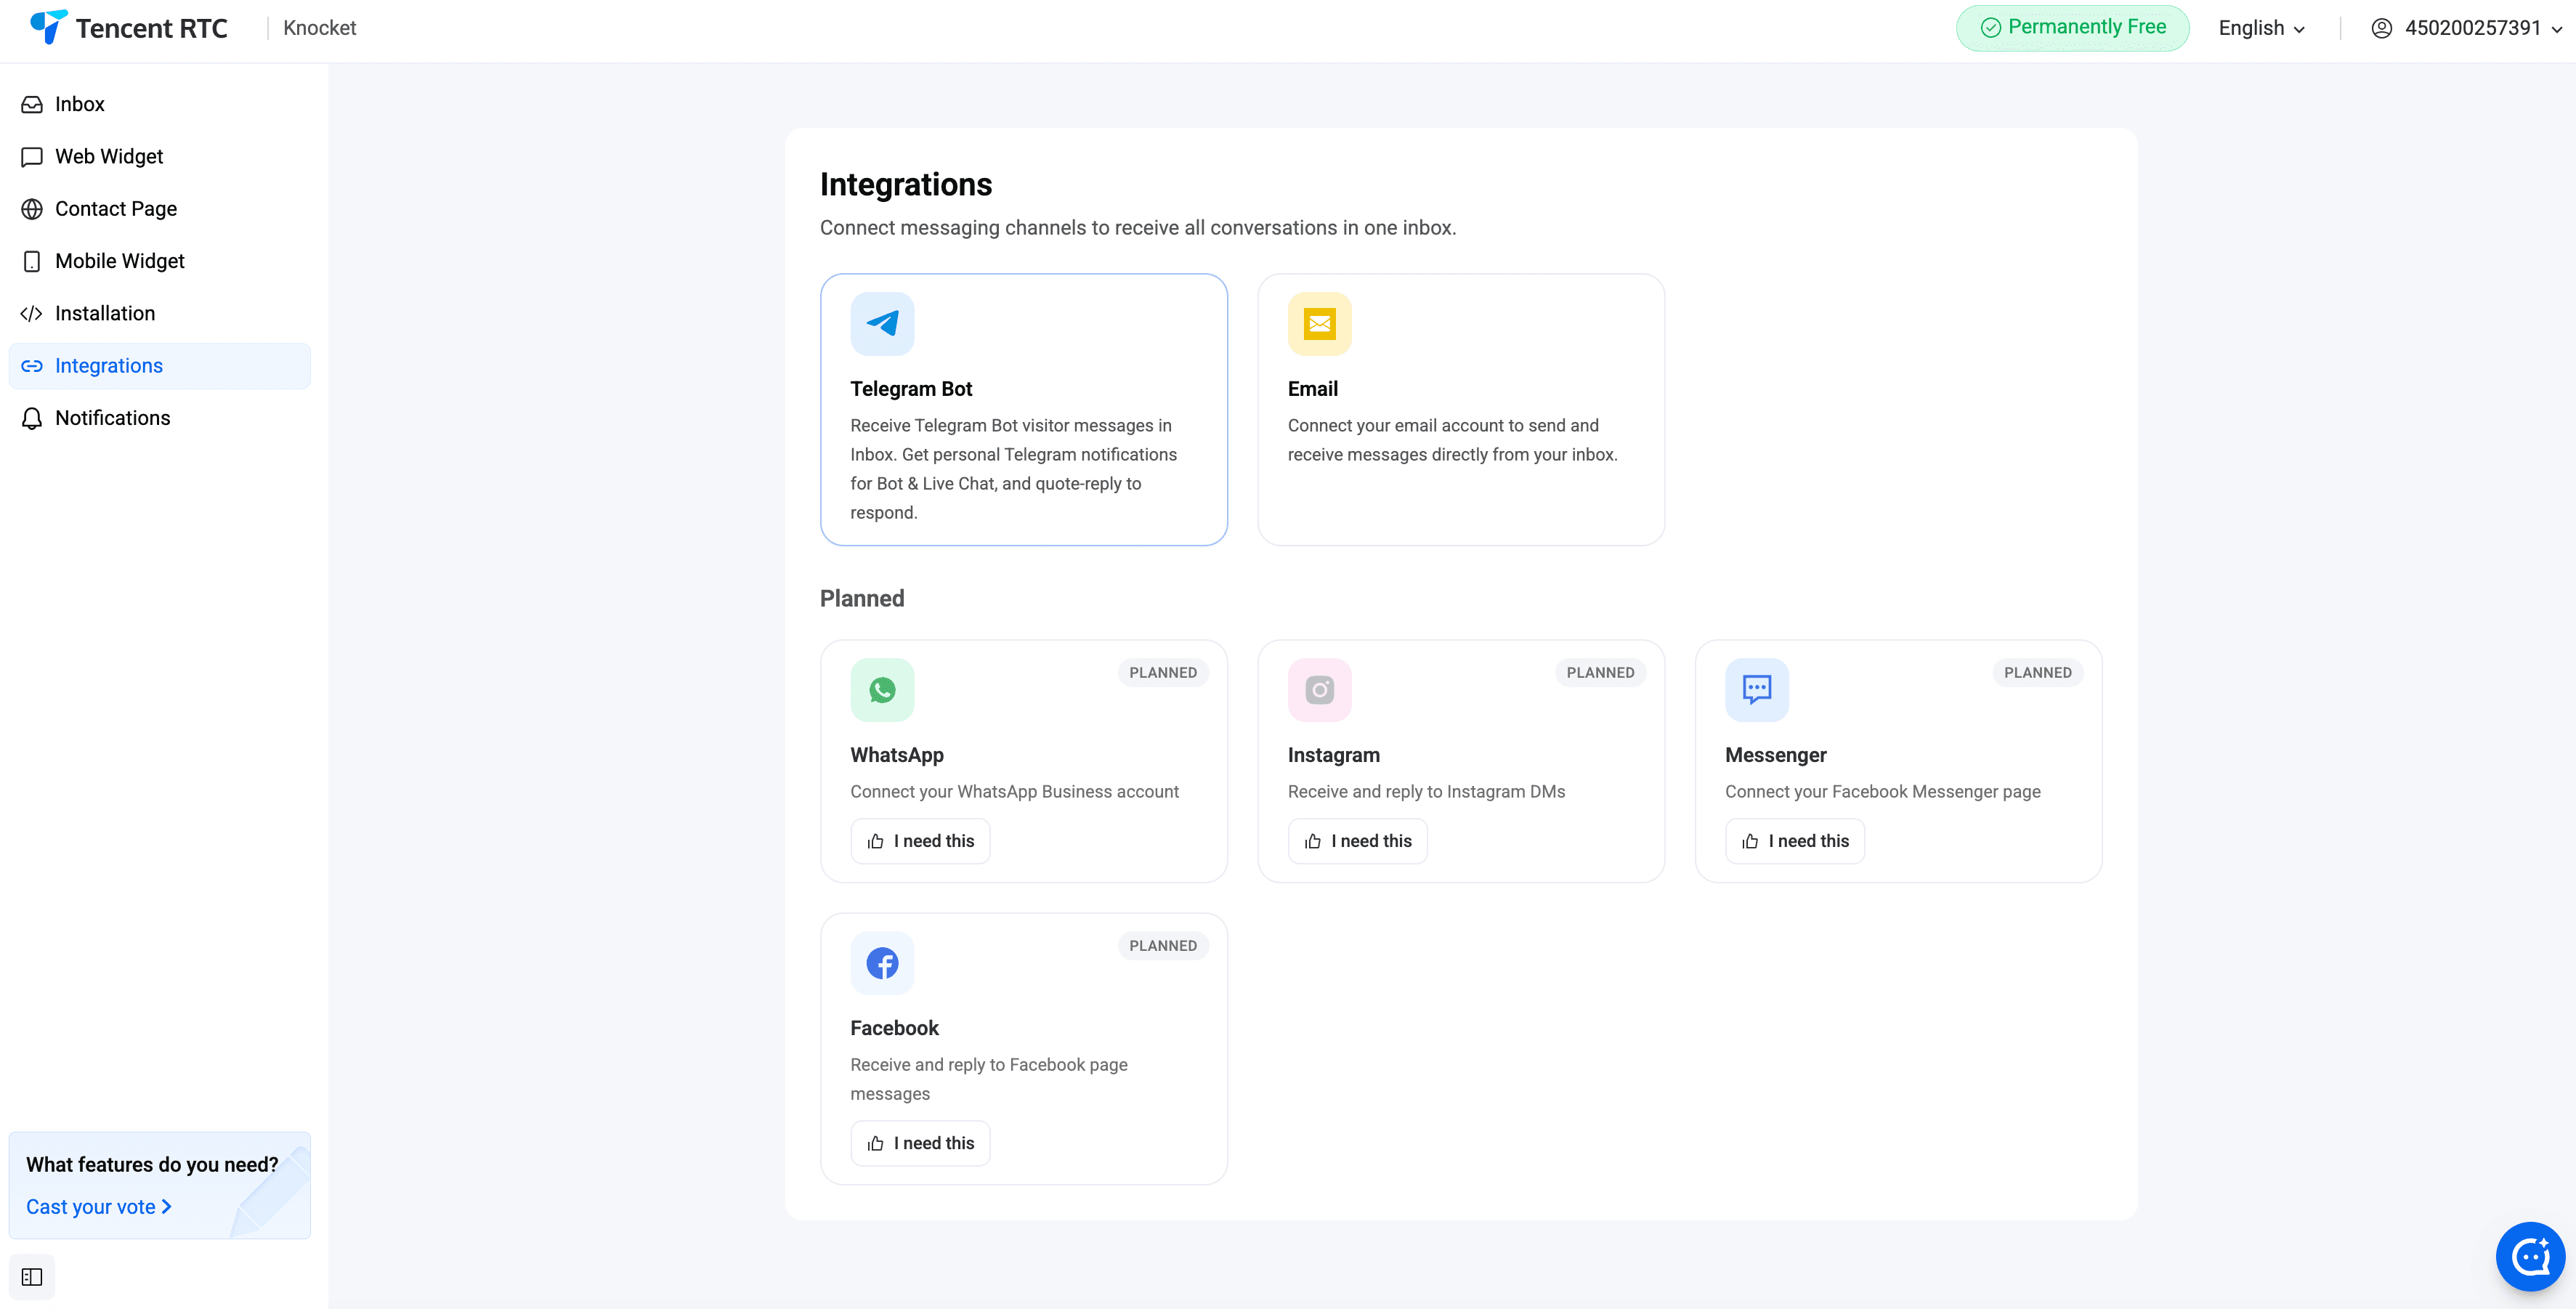This screenshot has width=2576, height=1309.
Task: Click the yellow Email envelope icon
Action: click(1319, 324)
